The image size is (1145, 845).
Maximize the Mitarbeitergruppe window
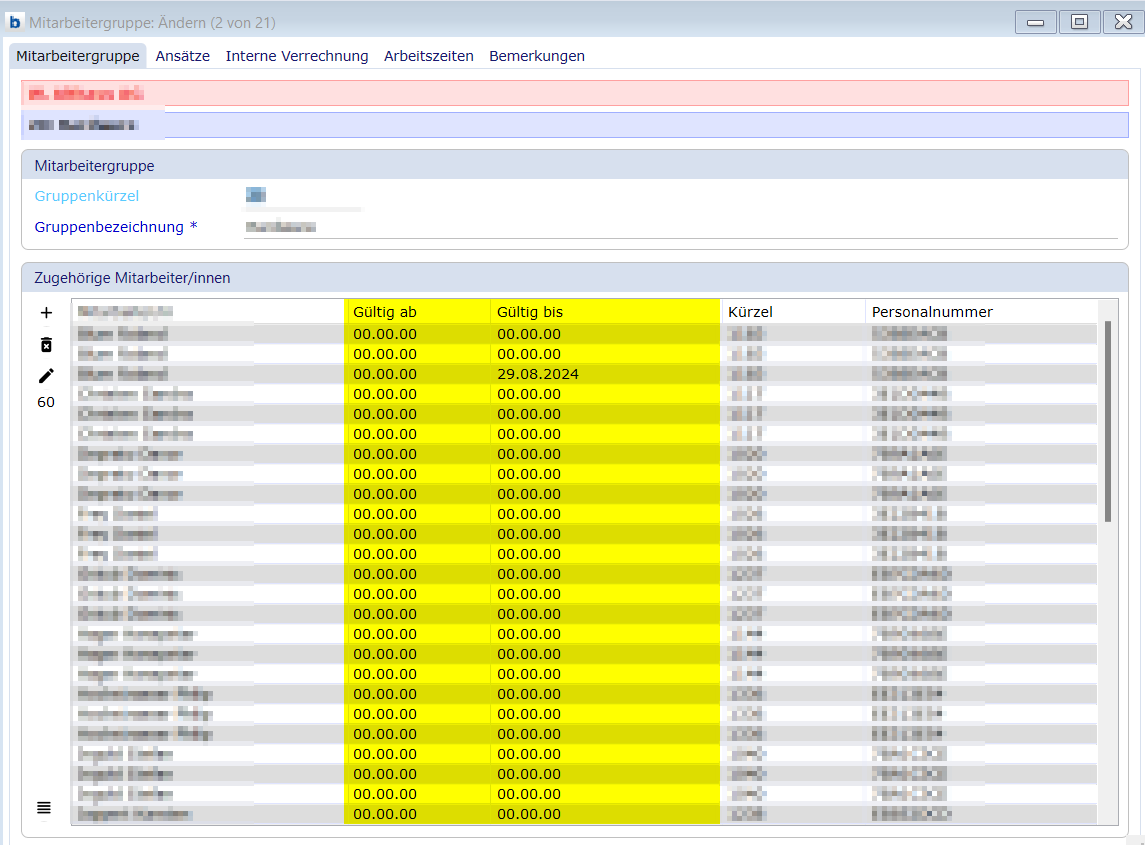1079,22
